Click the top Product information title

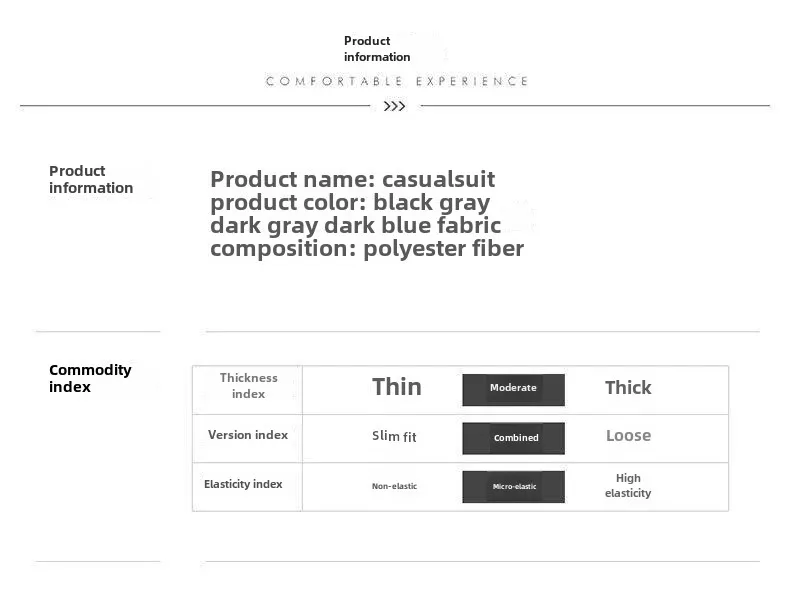pyautogui.click(x=377, y=49)
